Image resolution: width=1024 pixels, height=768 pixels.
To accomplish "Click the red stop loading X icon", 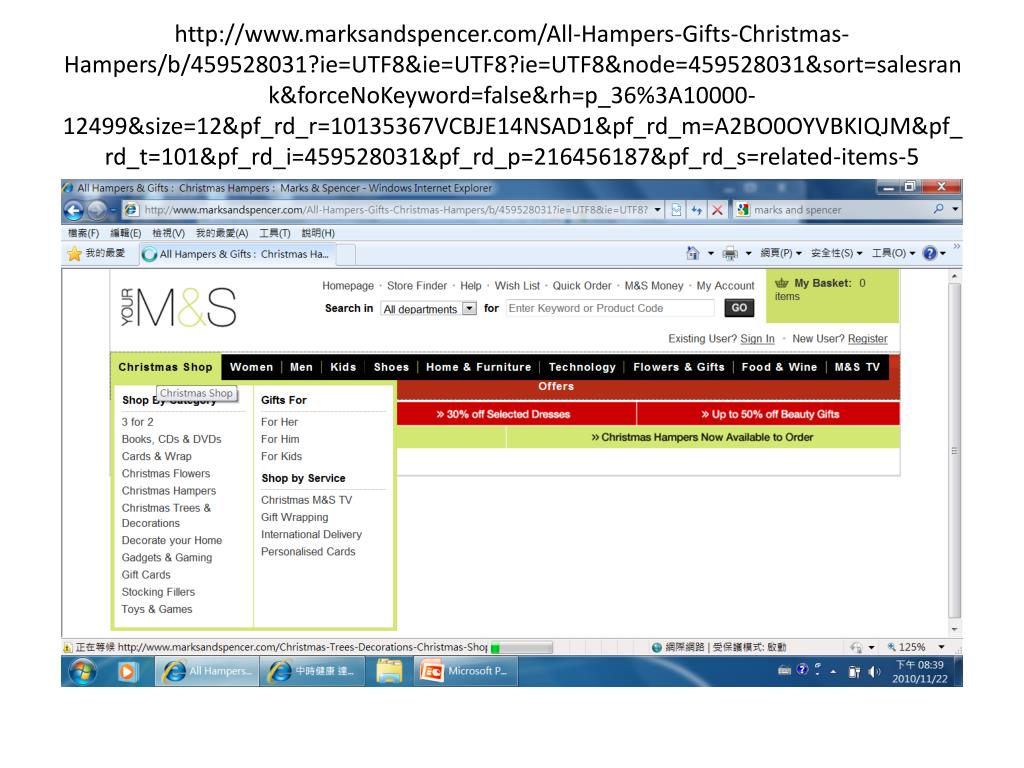I will point(717,210).
